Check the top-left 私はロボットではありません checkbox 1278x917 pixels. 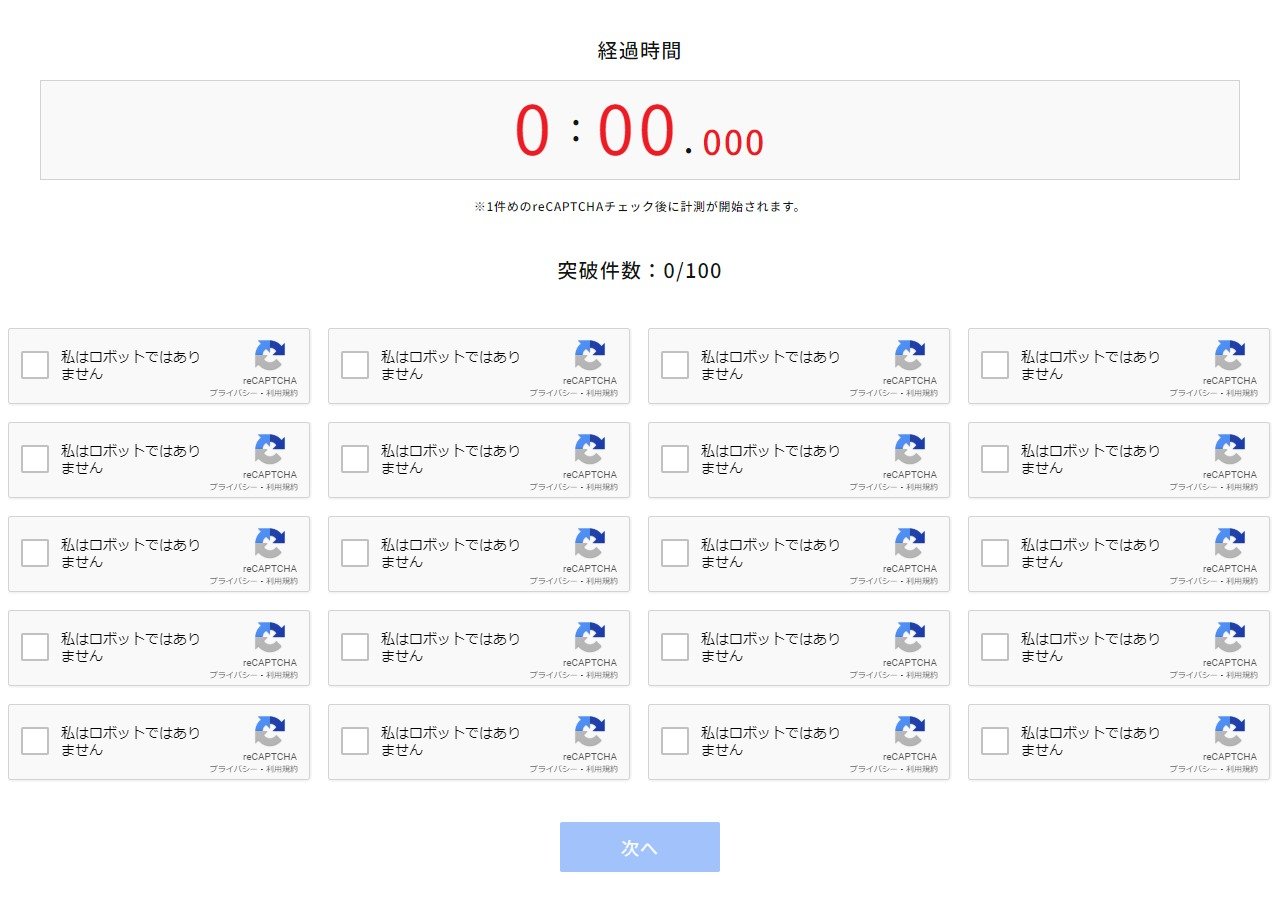pyautogui.click(x=34, y=365)
